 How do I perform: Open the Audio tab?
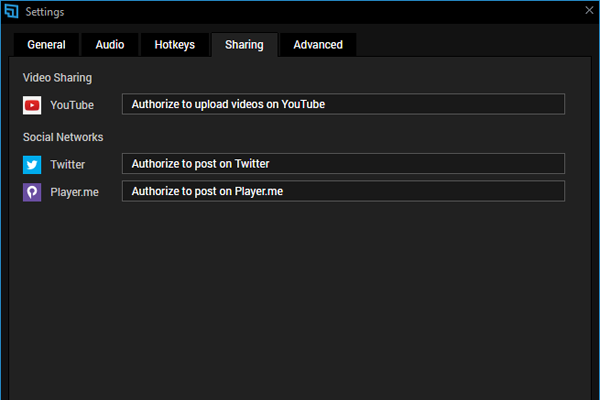point(110,45)
